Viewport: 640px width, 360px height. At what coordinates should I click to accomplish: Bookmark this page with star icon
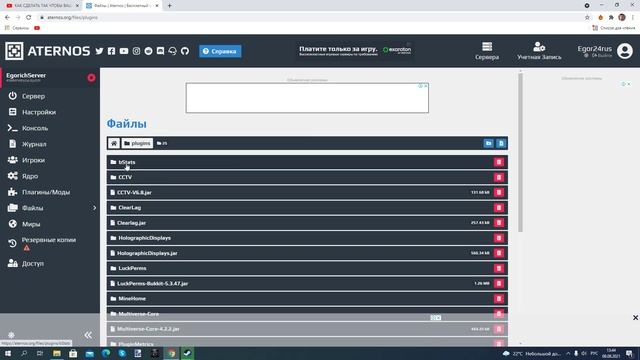coord(587,18)
